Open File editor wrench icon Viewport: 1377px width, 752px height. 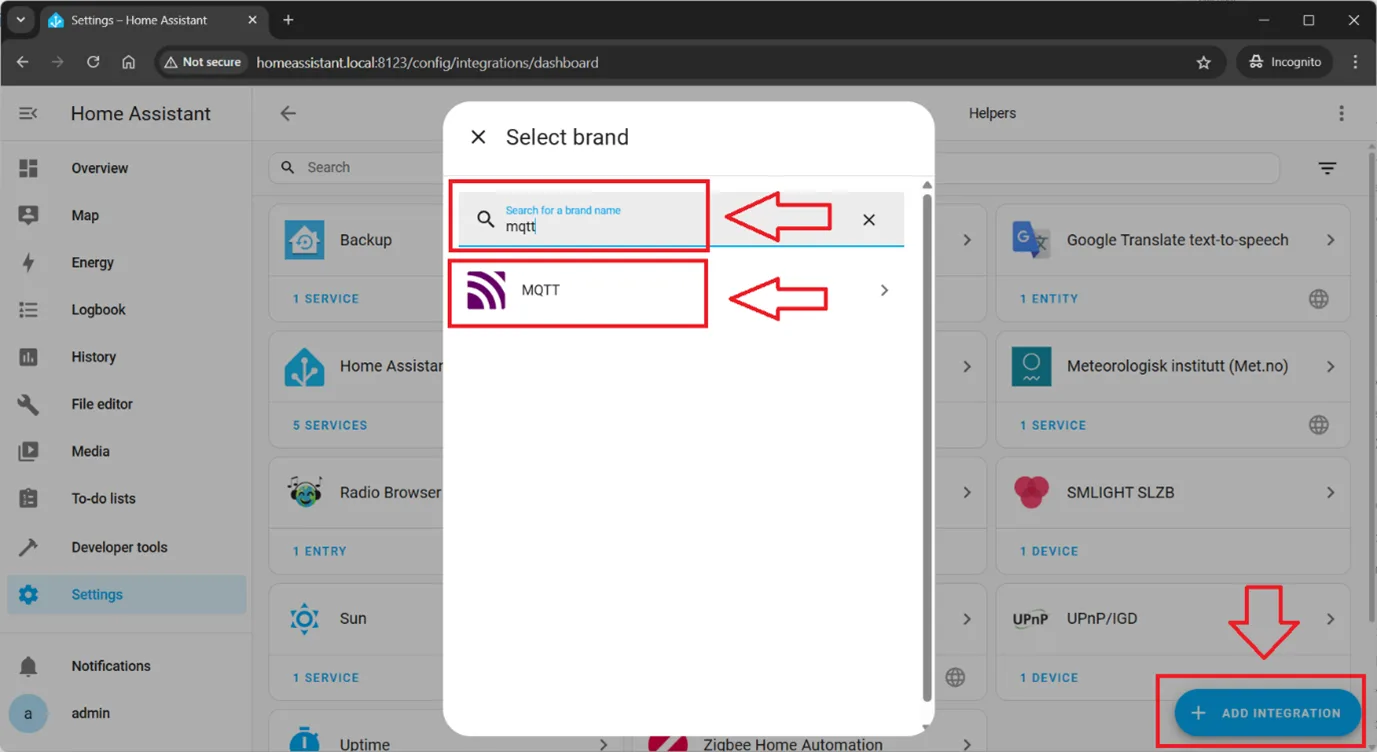(28, 404)
